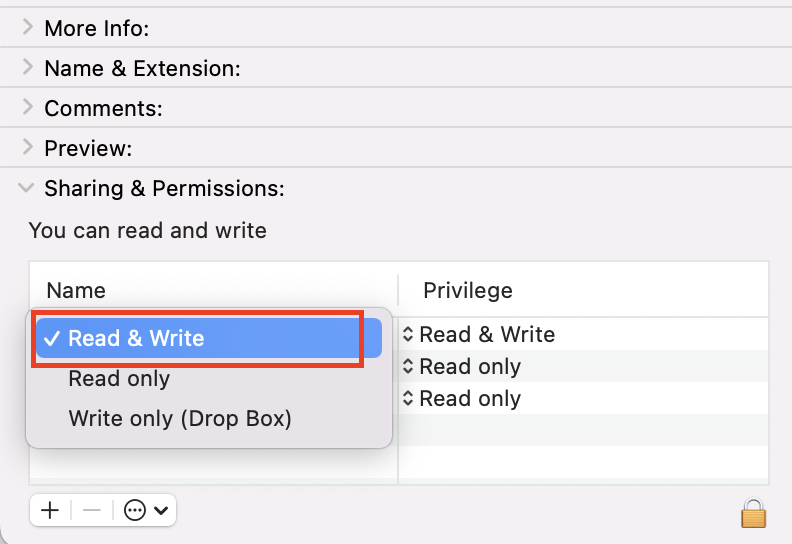
Task: Open the second row's Read only privilege popup
Action: [461, 367]
